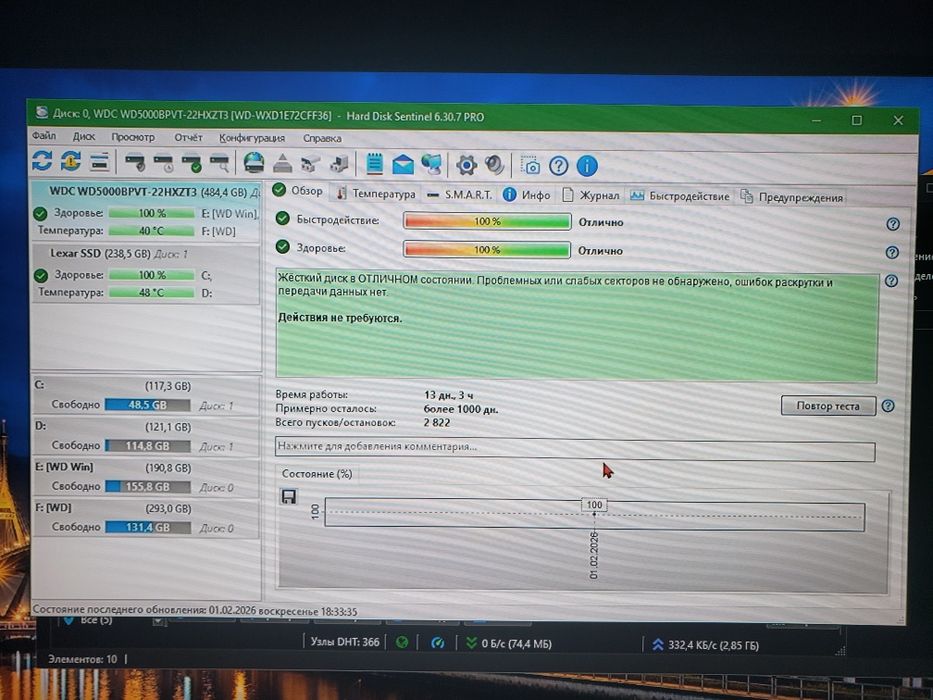Screen dimensions: 933x700
Task: Click green globe icon in torrent status bar
Action: coord(402,643)
